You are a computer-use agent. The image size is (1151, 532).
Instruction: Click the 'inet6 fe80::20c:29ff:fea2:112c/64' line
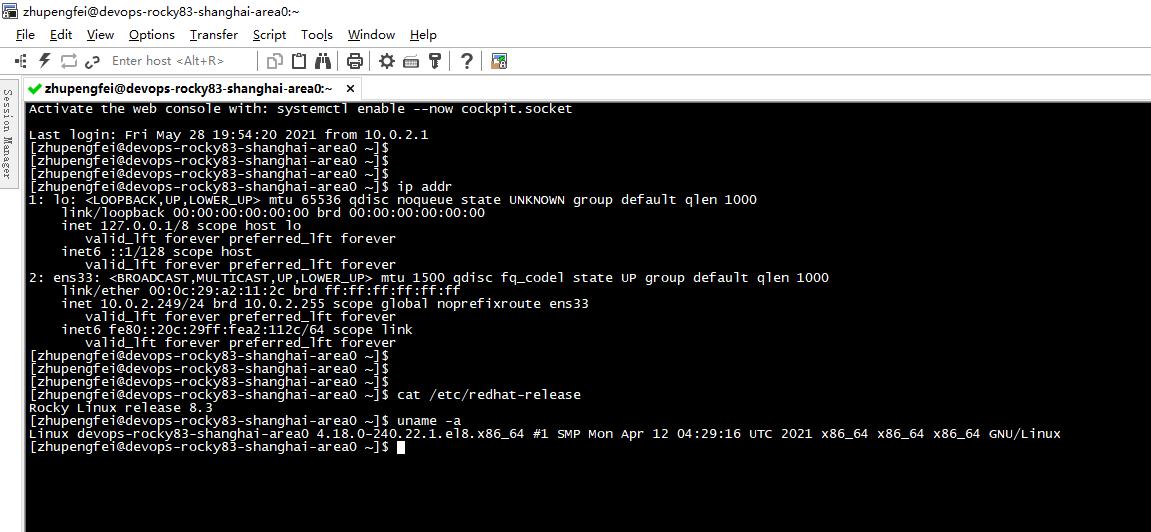(237, 329)
